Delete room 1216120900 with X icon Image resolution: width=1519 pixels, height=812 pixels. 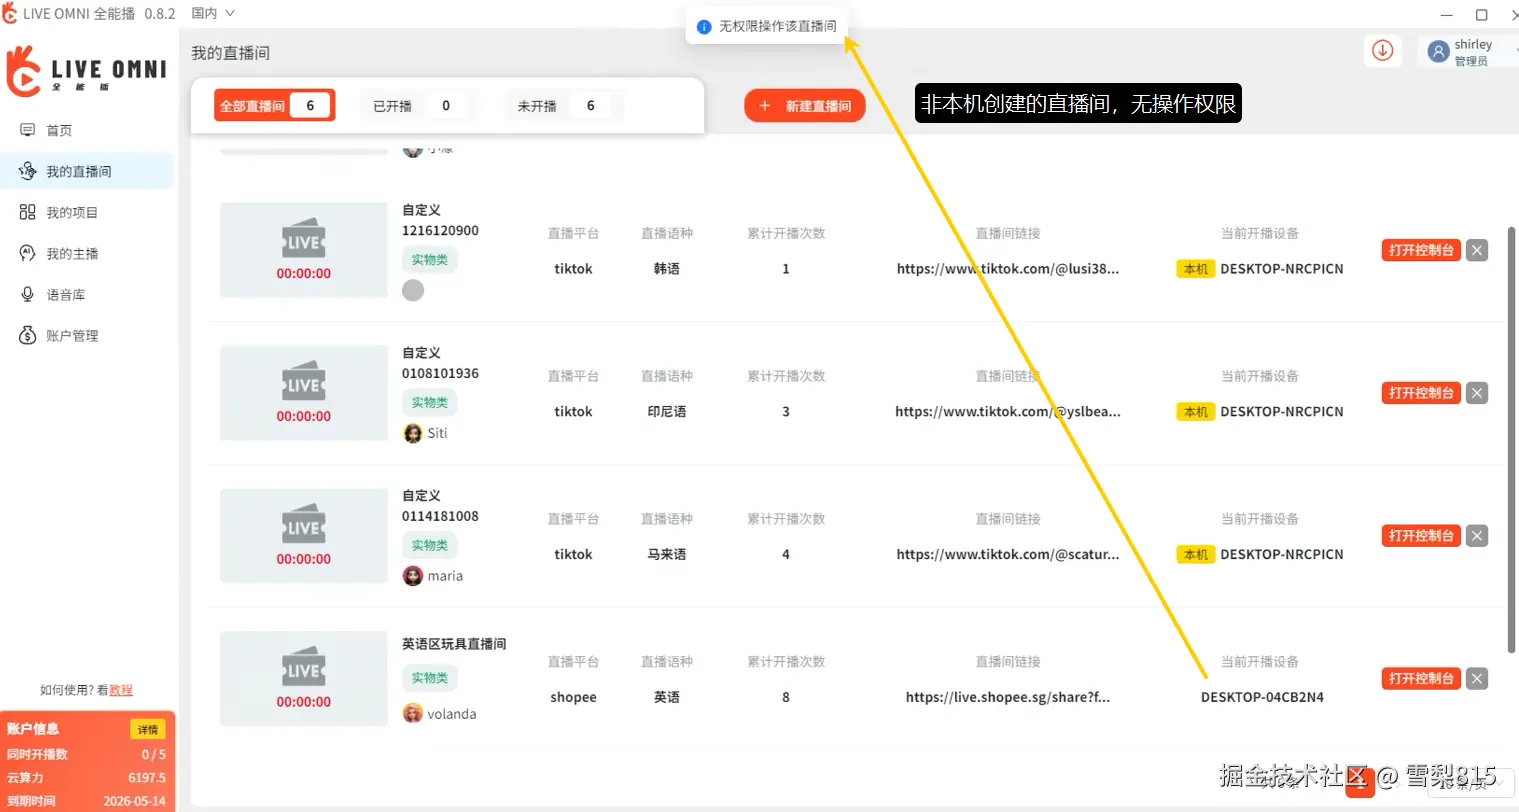(x=1477, y=250)
